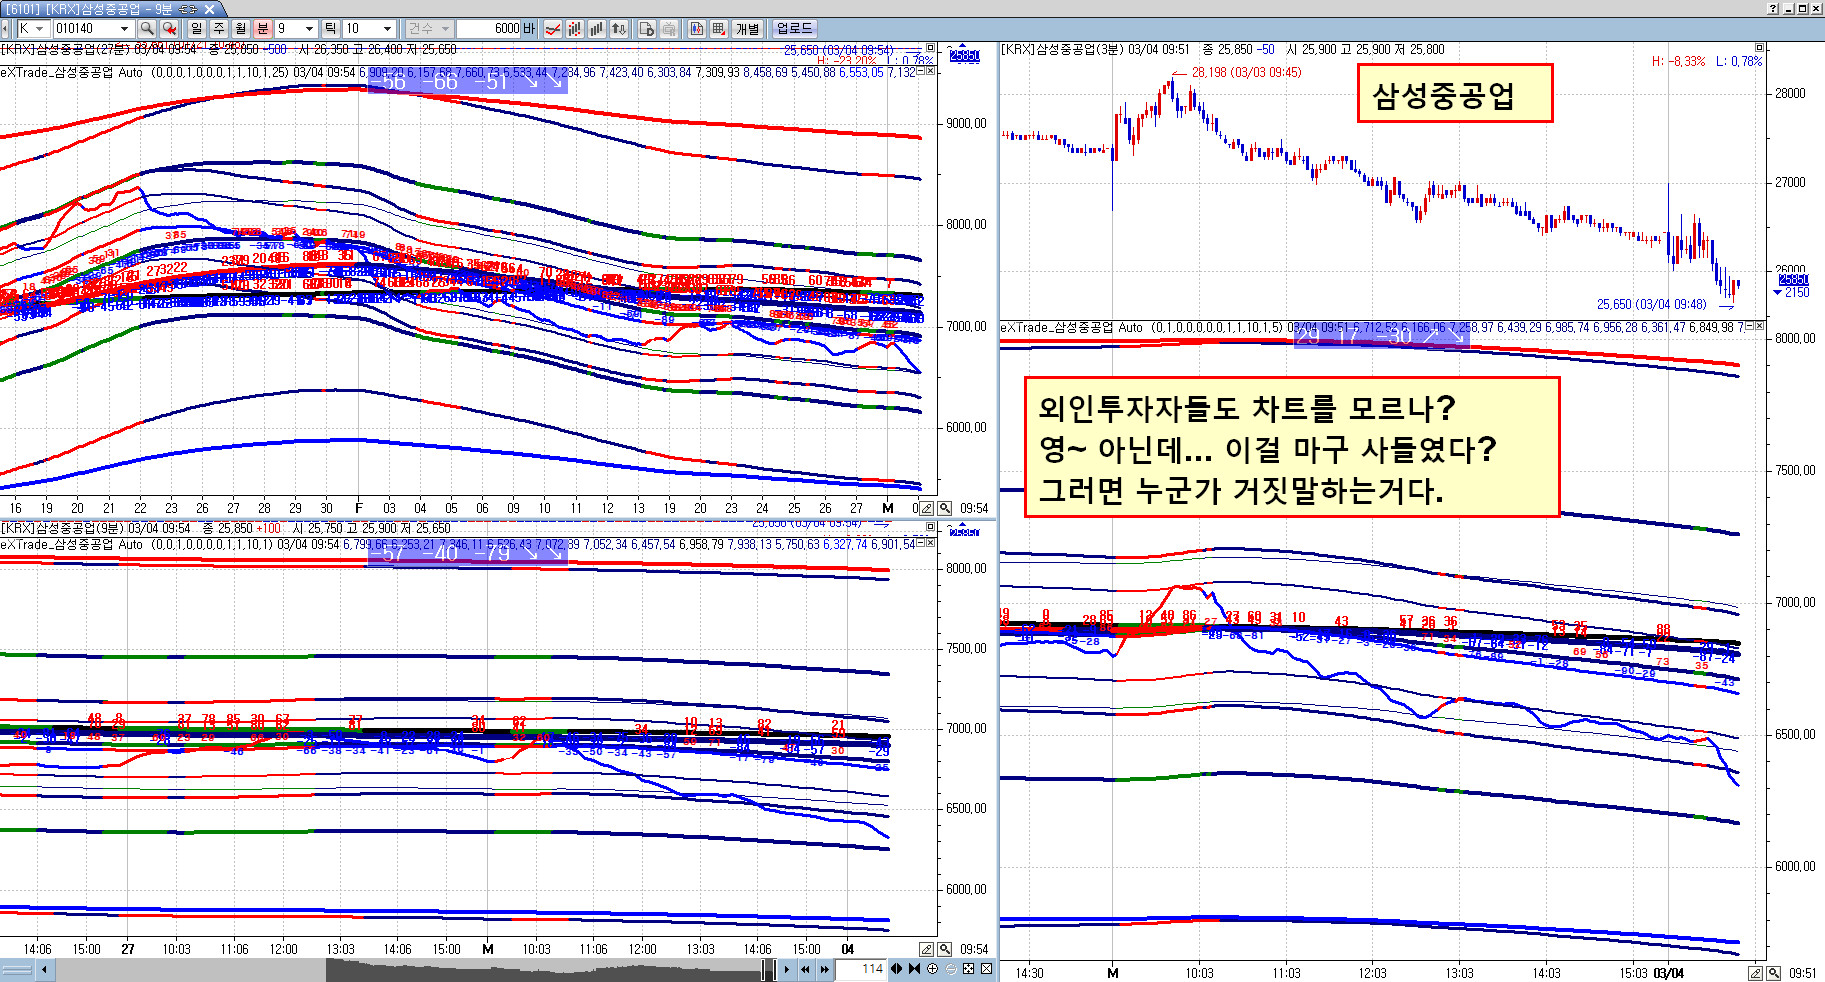Maximize the 27분 price chart pane
This screenshot has height=982, width=1825.
[930, 48]
